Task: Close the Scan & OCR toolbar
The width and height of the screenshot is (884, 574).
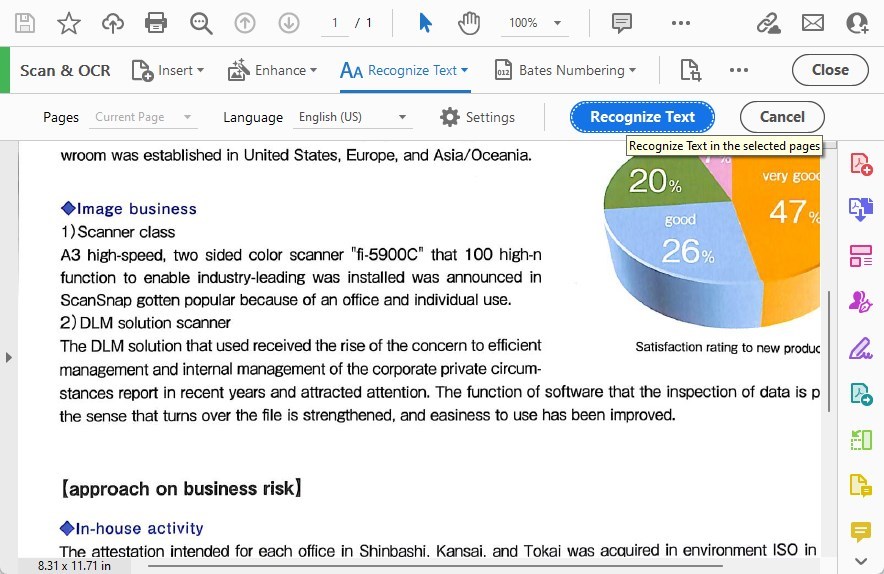Action: pyautogui.click(x=830, y=70)
